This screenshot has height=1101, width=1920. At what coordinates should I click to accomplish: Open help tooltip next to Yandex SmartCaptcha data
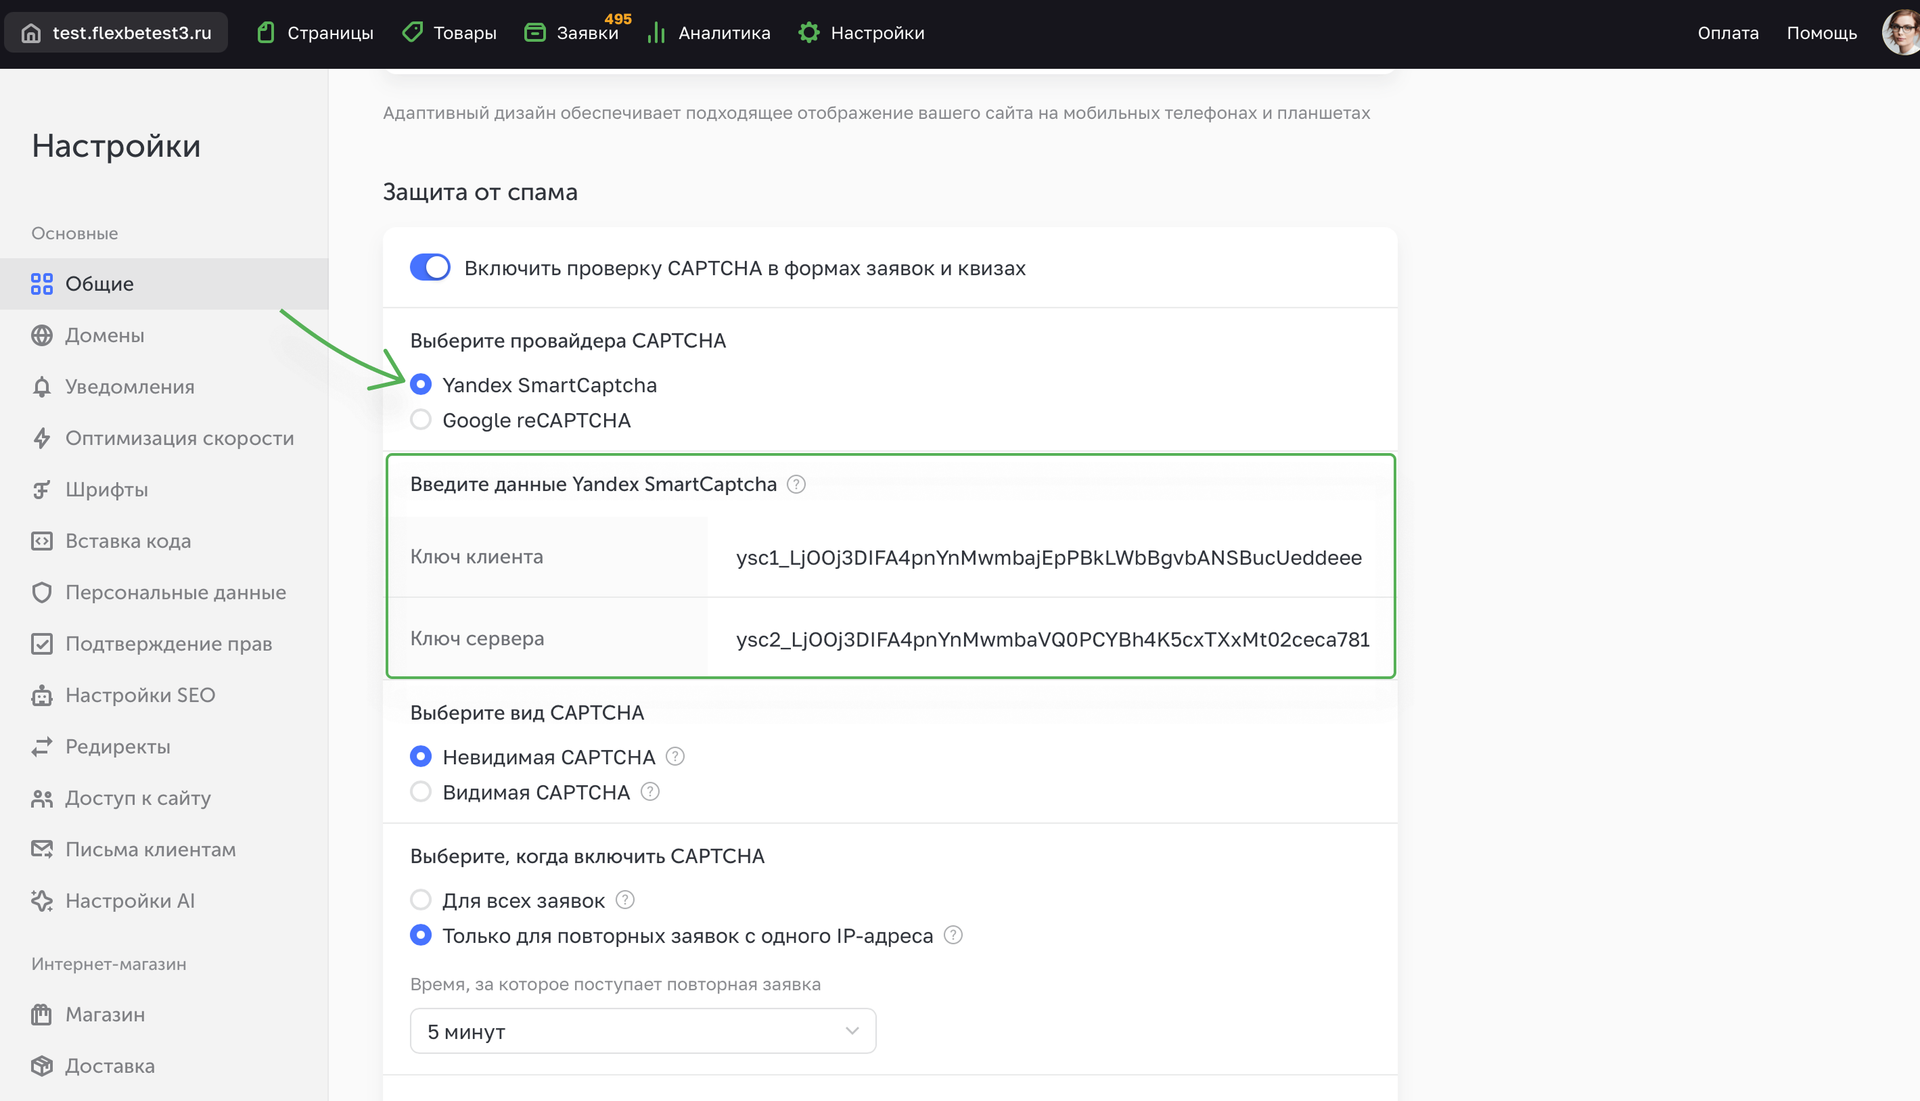point(796,484)
